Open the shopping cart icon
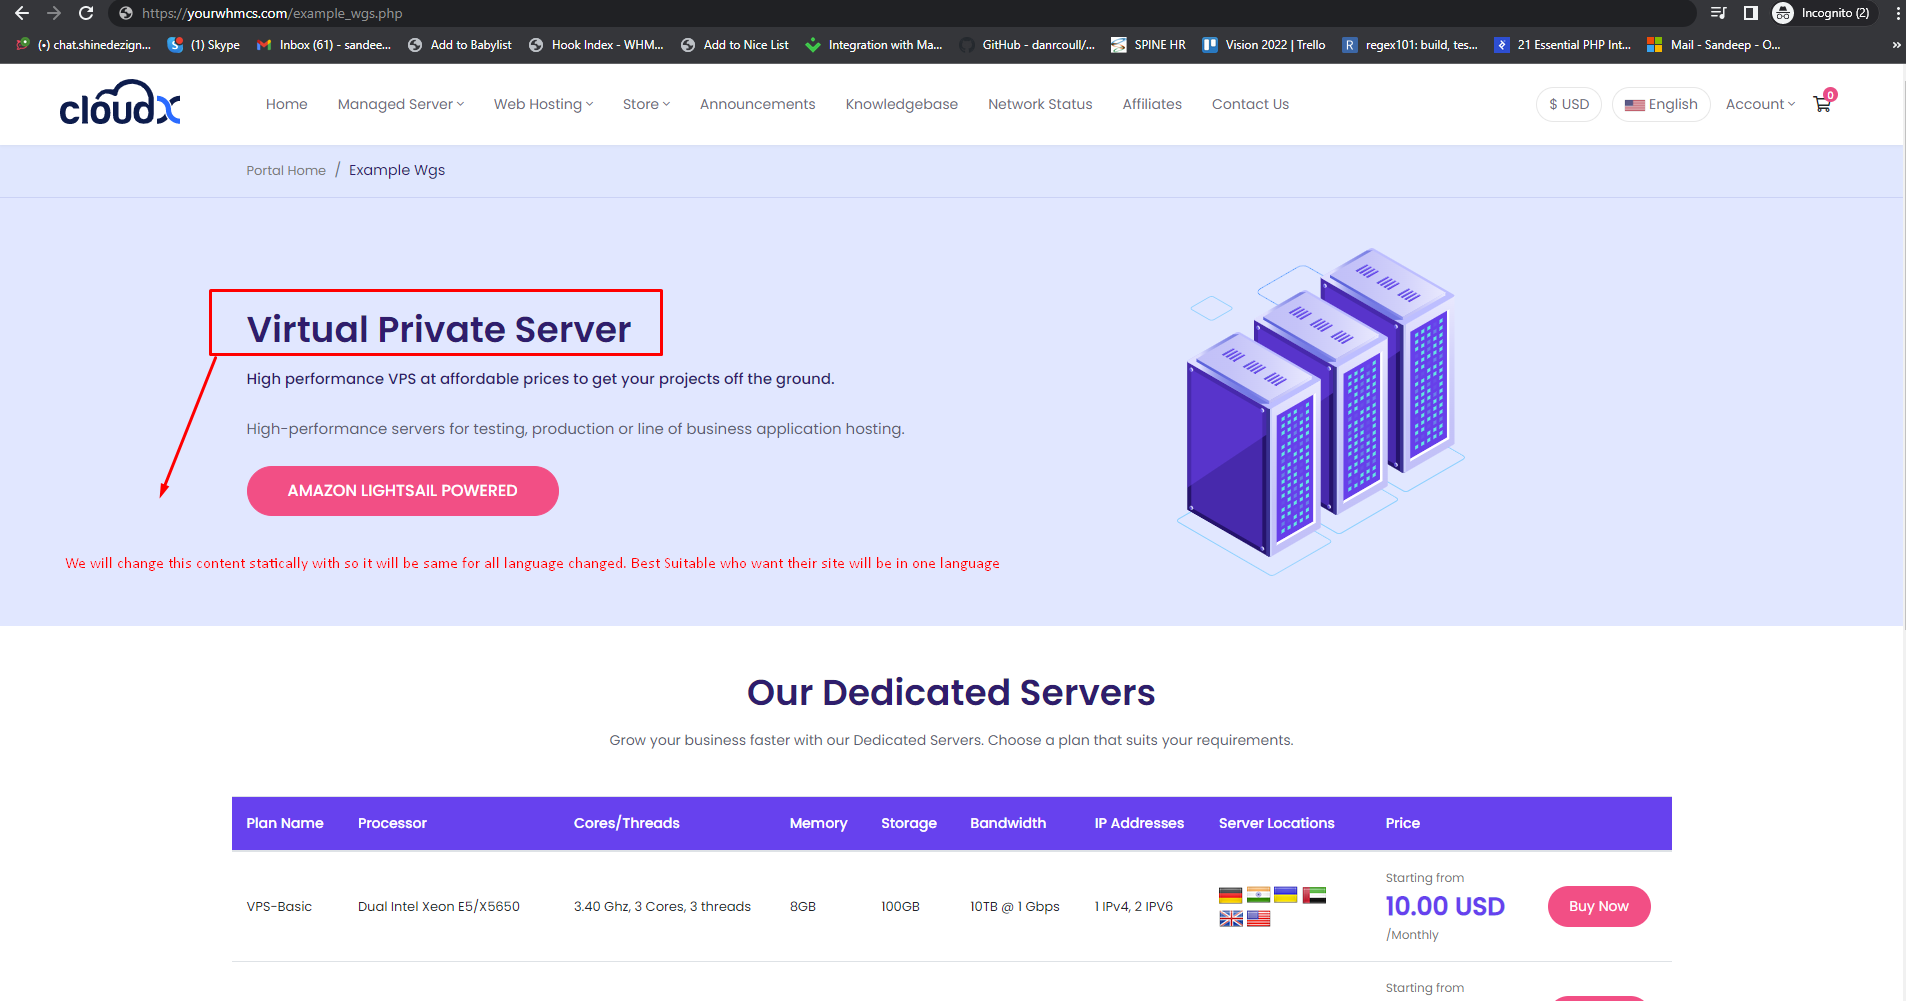Viewport: 1906px width, 1001px height. coord(1822,104)
